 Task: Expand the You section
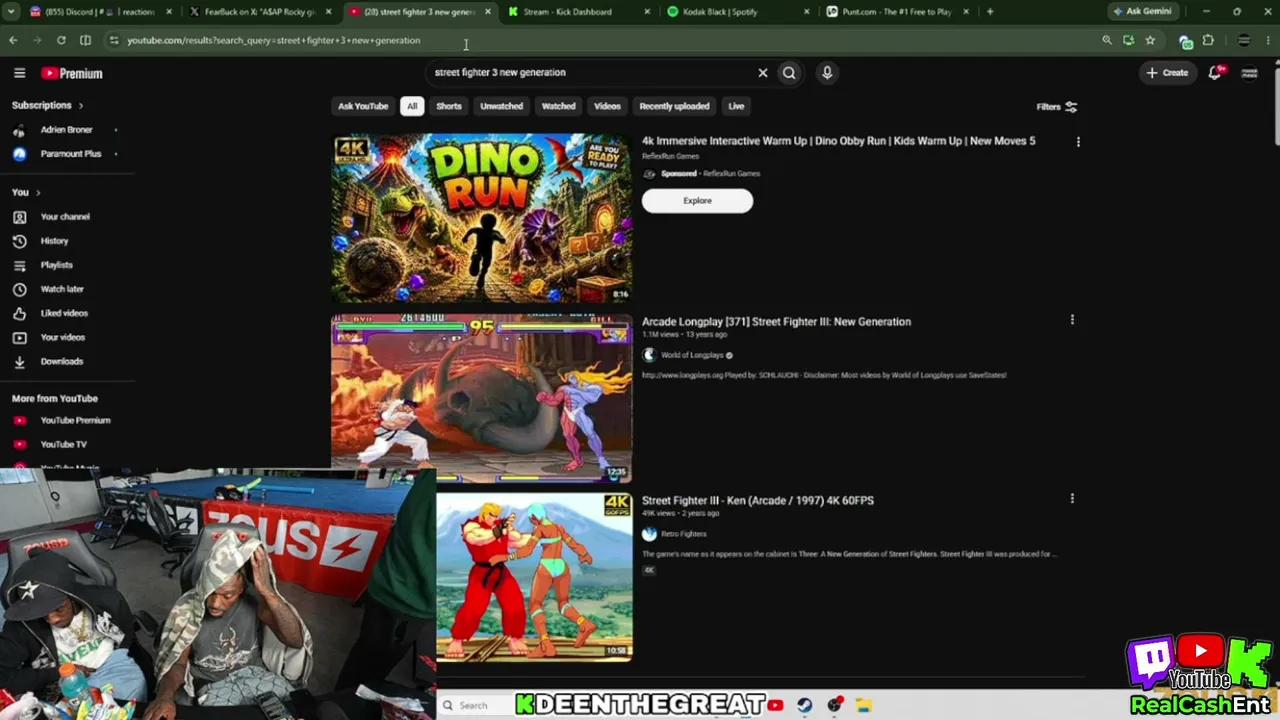point(26,192)
